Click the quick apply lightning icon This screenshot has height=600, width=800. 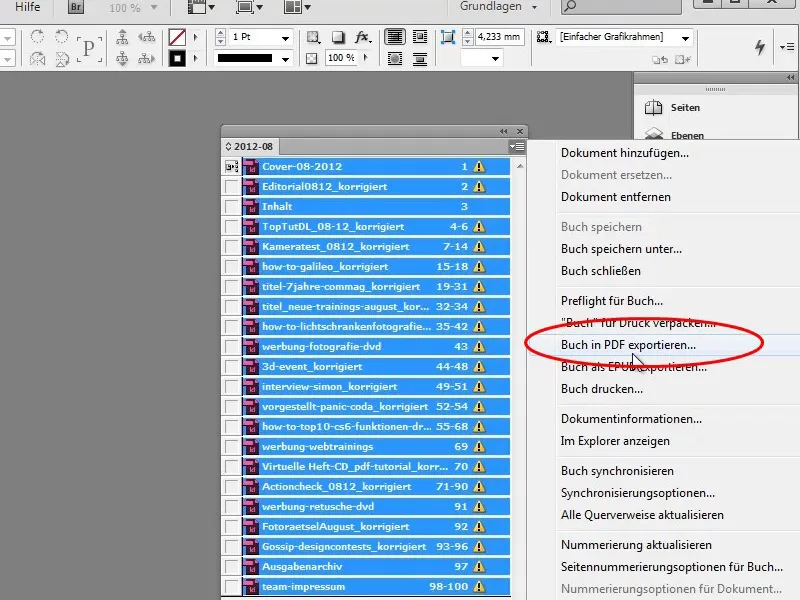coord(760,47)
